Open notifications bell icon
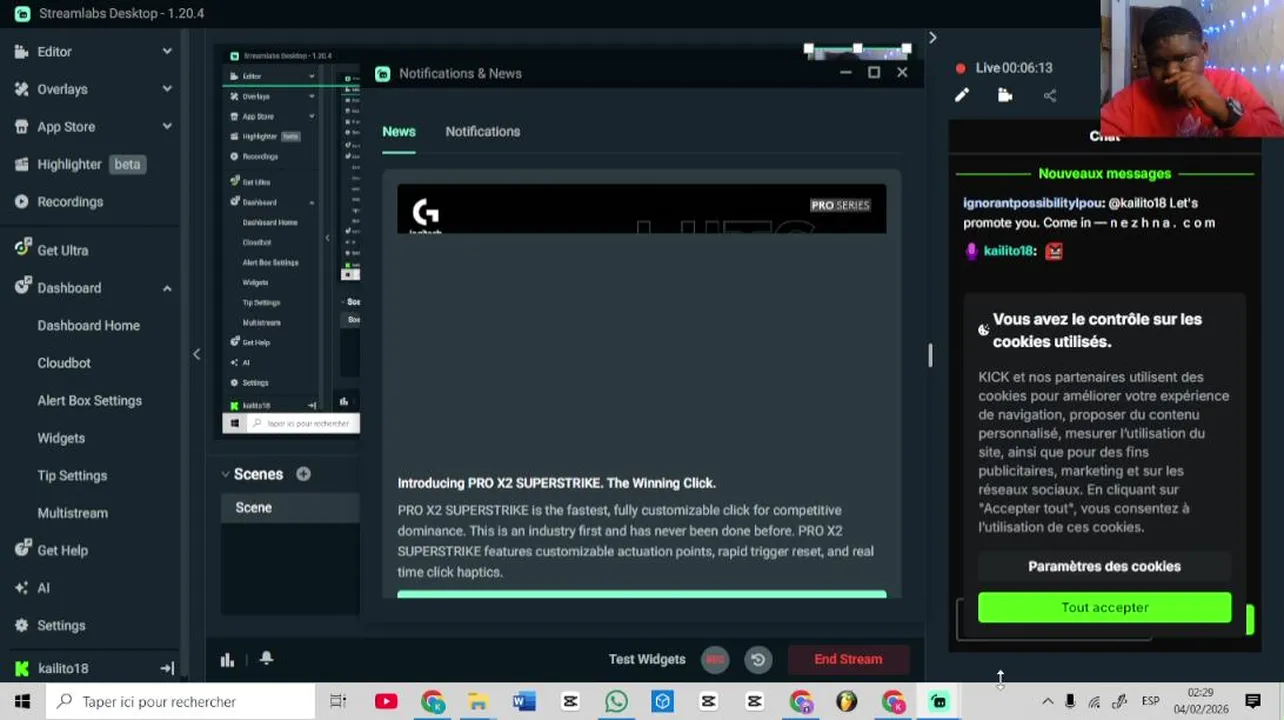This screenshot has width=1284, height=720. coord(266,658)
